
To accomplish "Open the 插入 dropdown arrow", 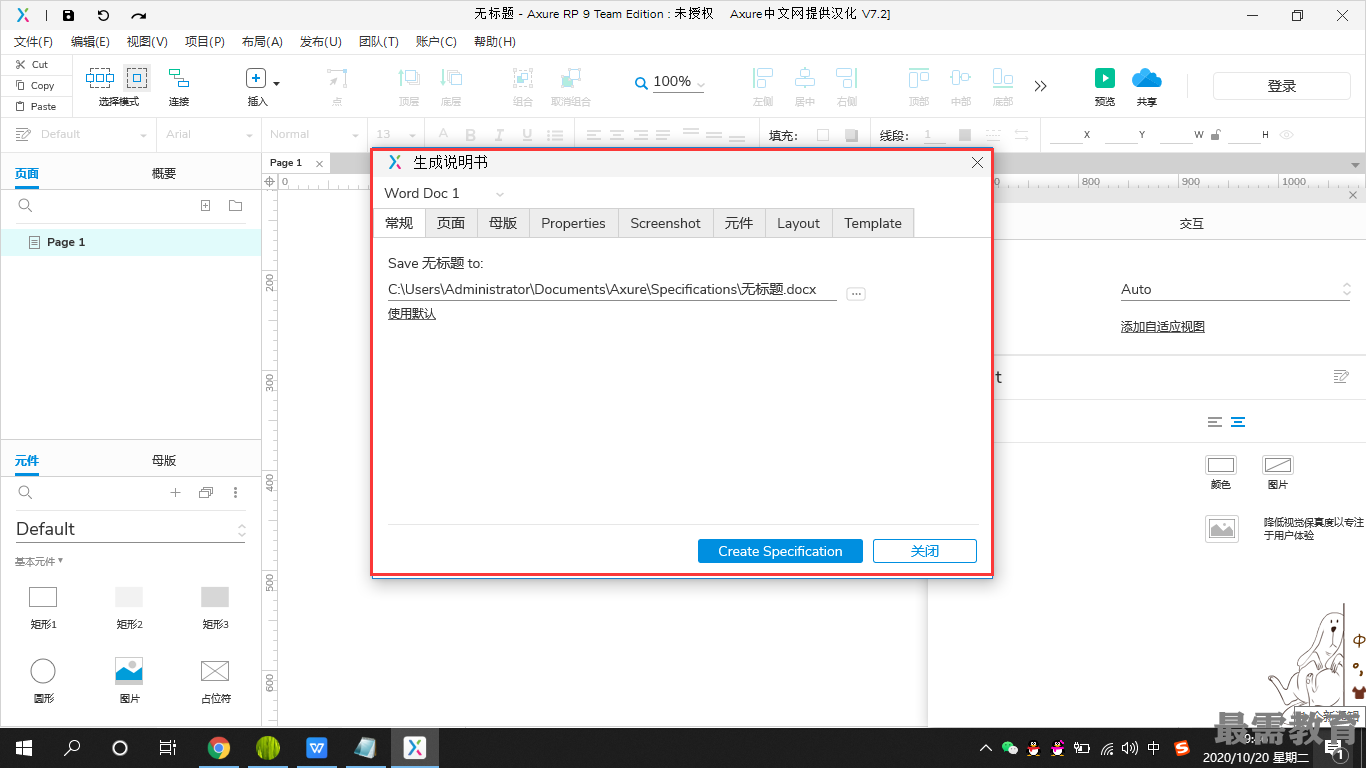I will 277,84.
